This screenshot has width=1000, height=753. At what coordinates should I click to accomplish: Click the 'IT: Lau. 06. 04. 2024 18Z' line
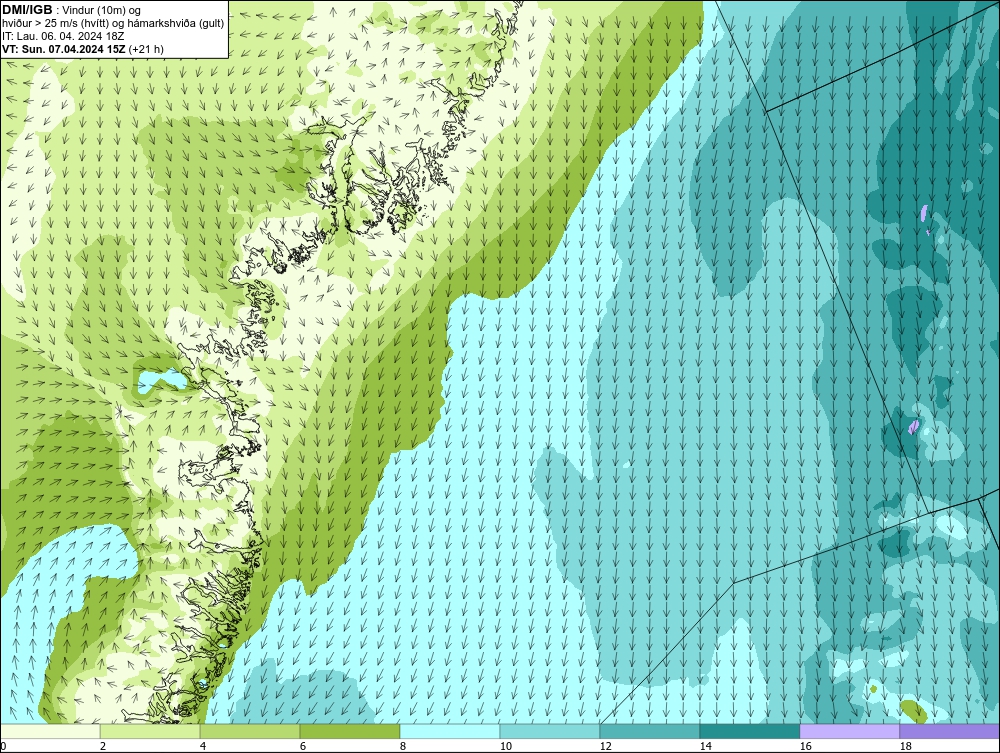63,36
